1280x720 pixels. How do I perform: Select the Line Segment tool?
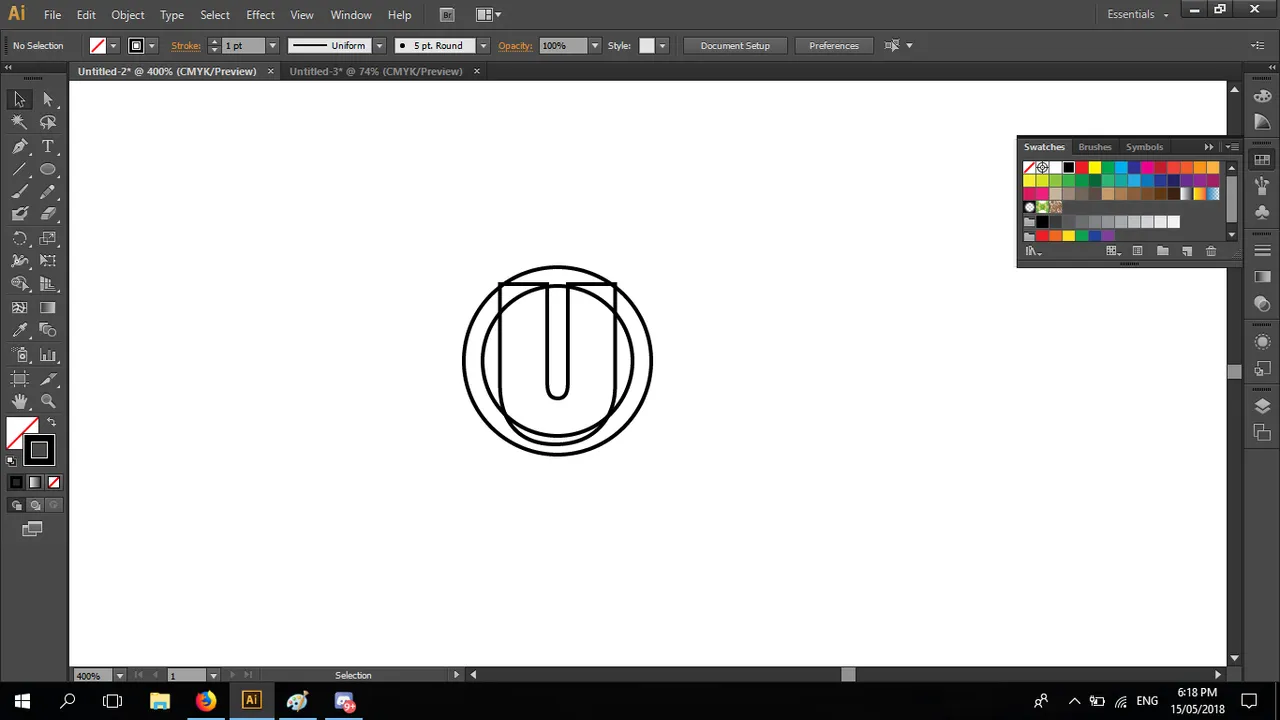(19, 169)
